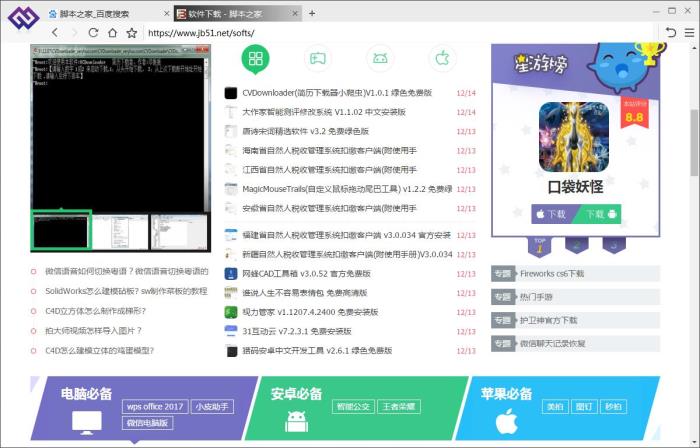
Task: Open the Android category icon
Action: tap(379, 58)
